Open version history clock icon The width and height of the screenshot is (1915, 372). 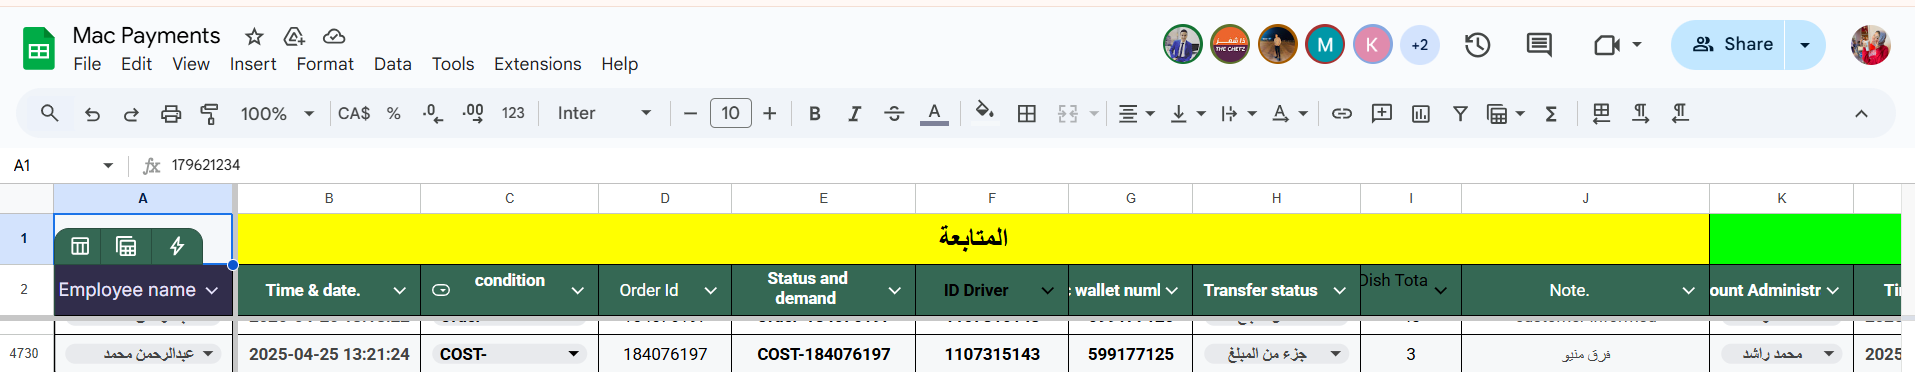[x=1477, y=45]
